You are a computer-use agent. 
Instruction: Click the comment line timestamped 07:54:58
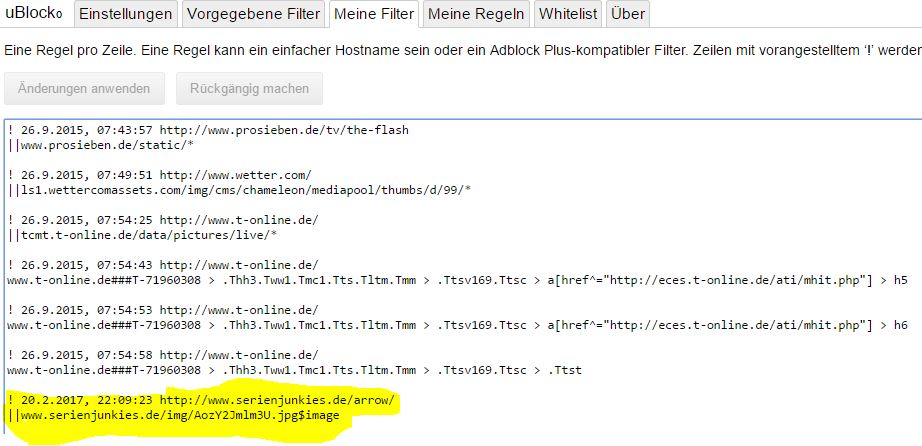click(x=163, y=355)
